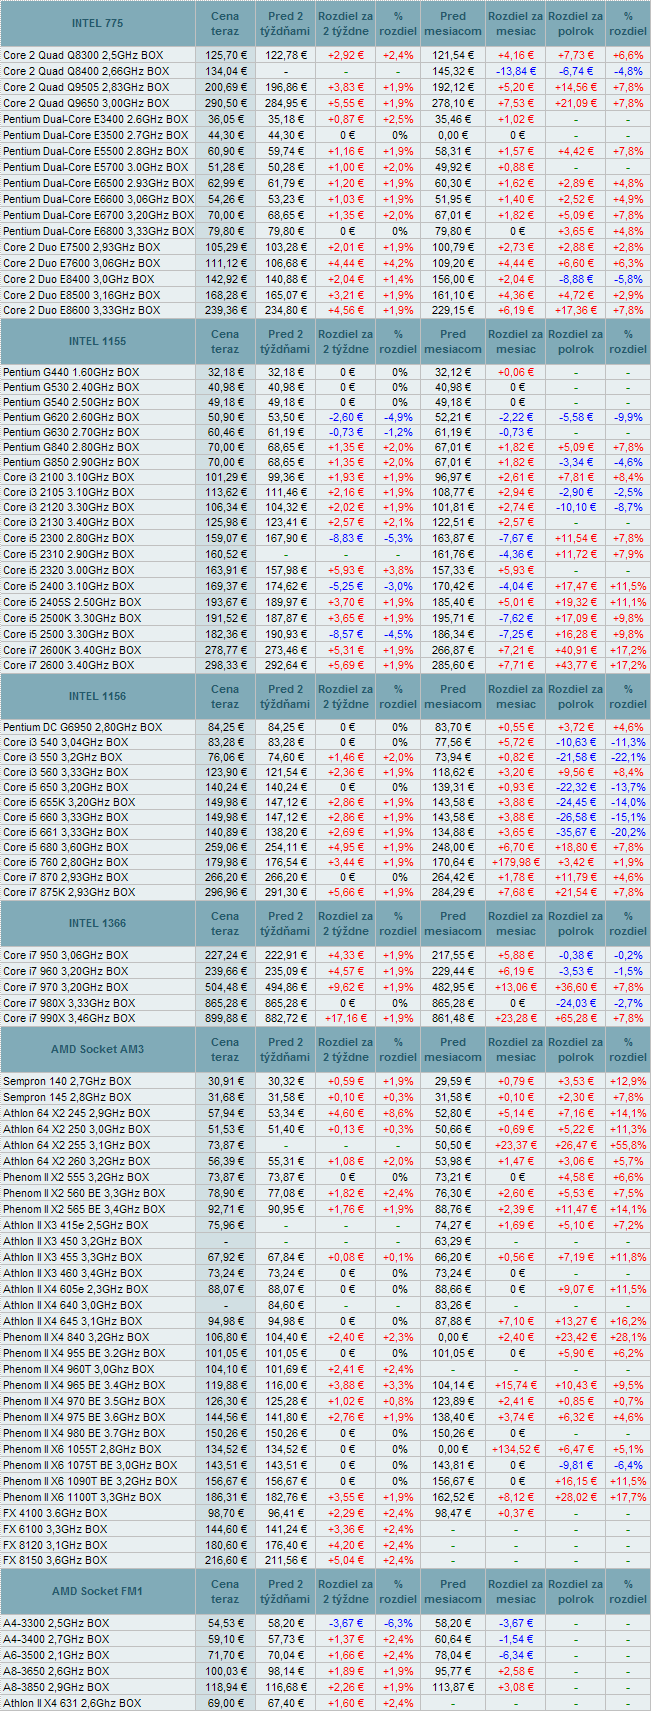Click the +65,28 € half-year difference for Core i7 990X

point(576,1019)
